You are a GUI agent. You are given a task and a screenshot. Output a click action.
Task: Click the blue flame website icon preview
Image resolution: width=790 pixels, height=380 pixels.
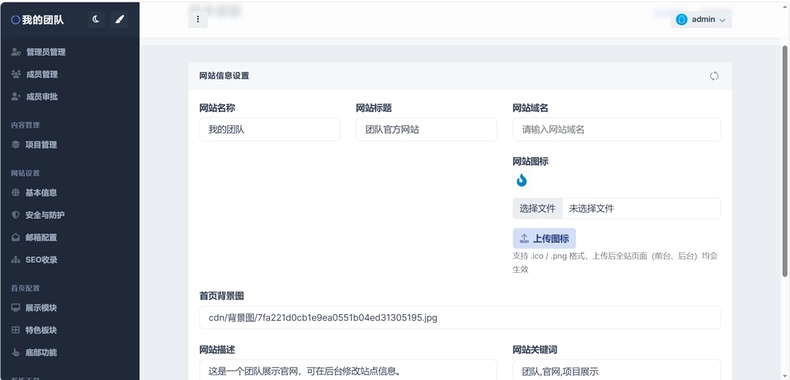pyautogui.click(x=521, y=180)
